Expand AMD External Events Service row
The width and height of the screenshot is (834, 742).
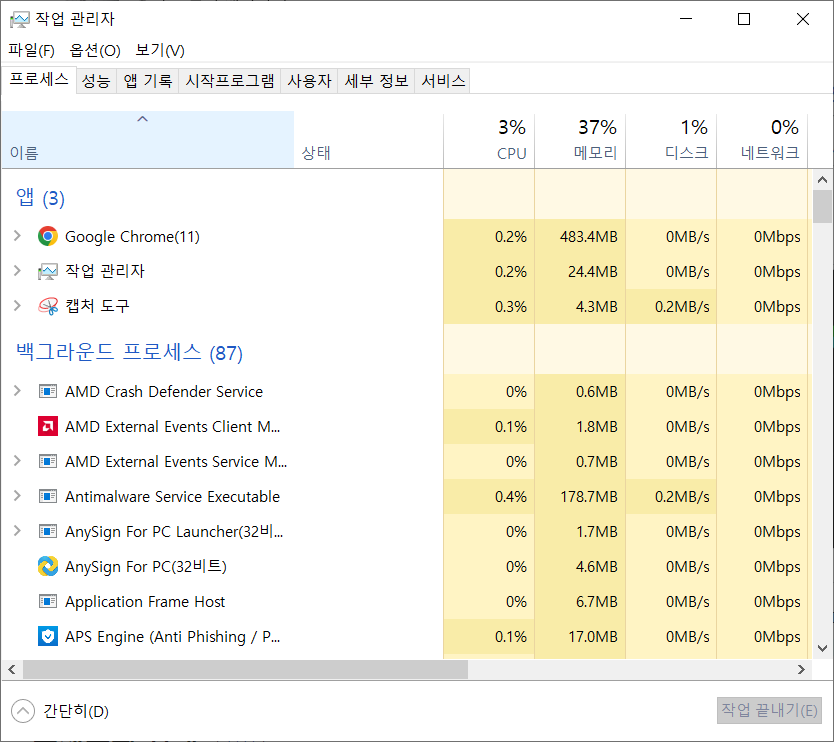coord(18,461)
